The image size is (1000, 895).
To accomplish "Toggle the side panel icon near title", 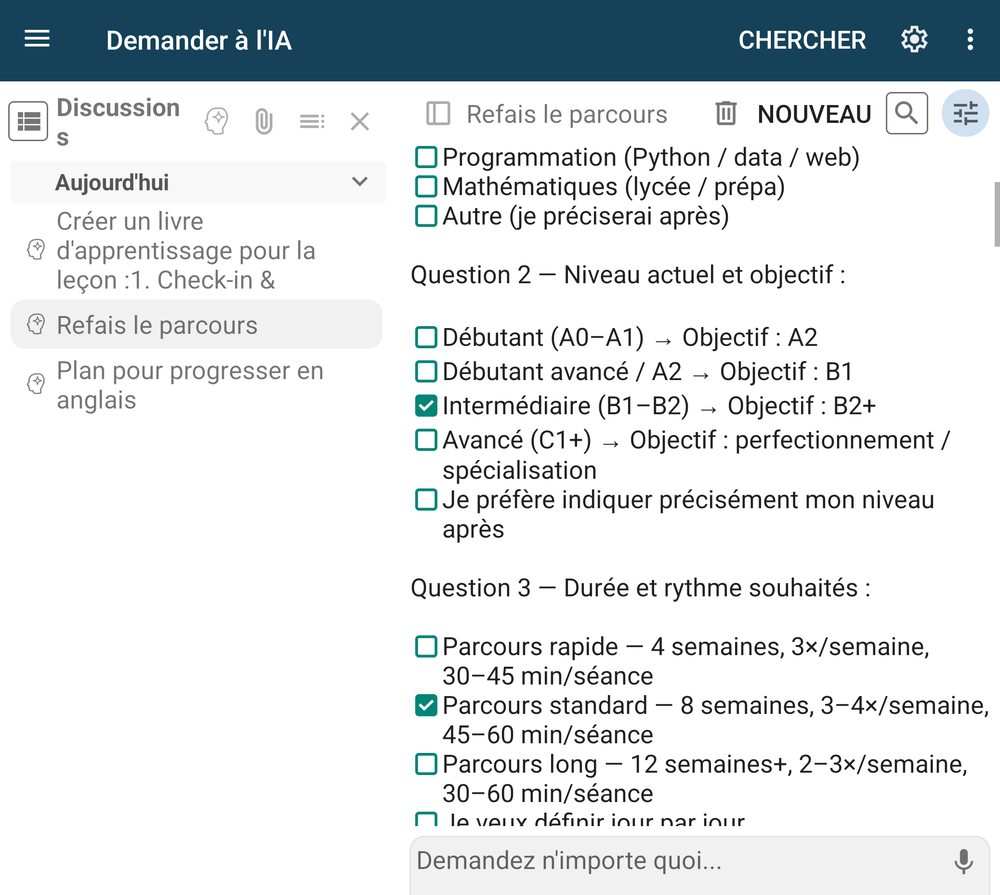I will [x=438, y=114].
